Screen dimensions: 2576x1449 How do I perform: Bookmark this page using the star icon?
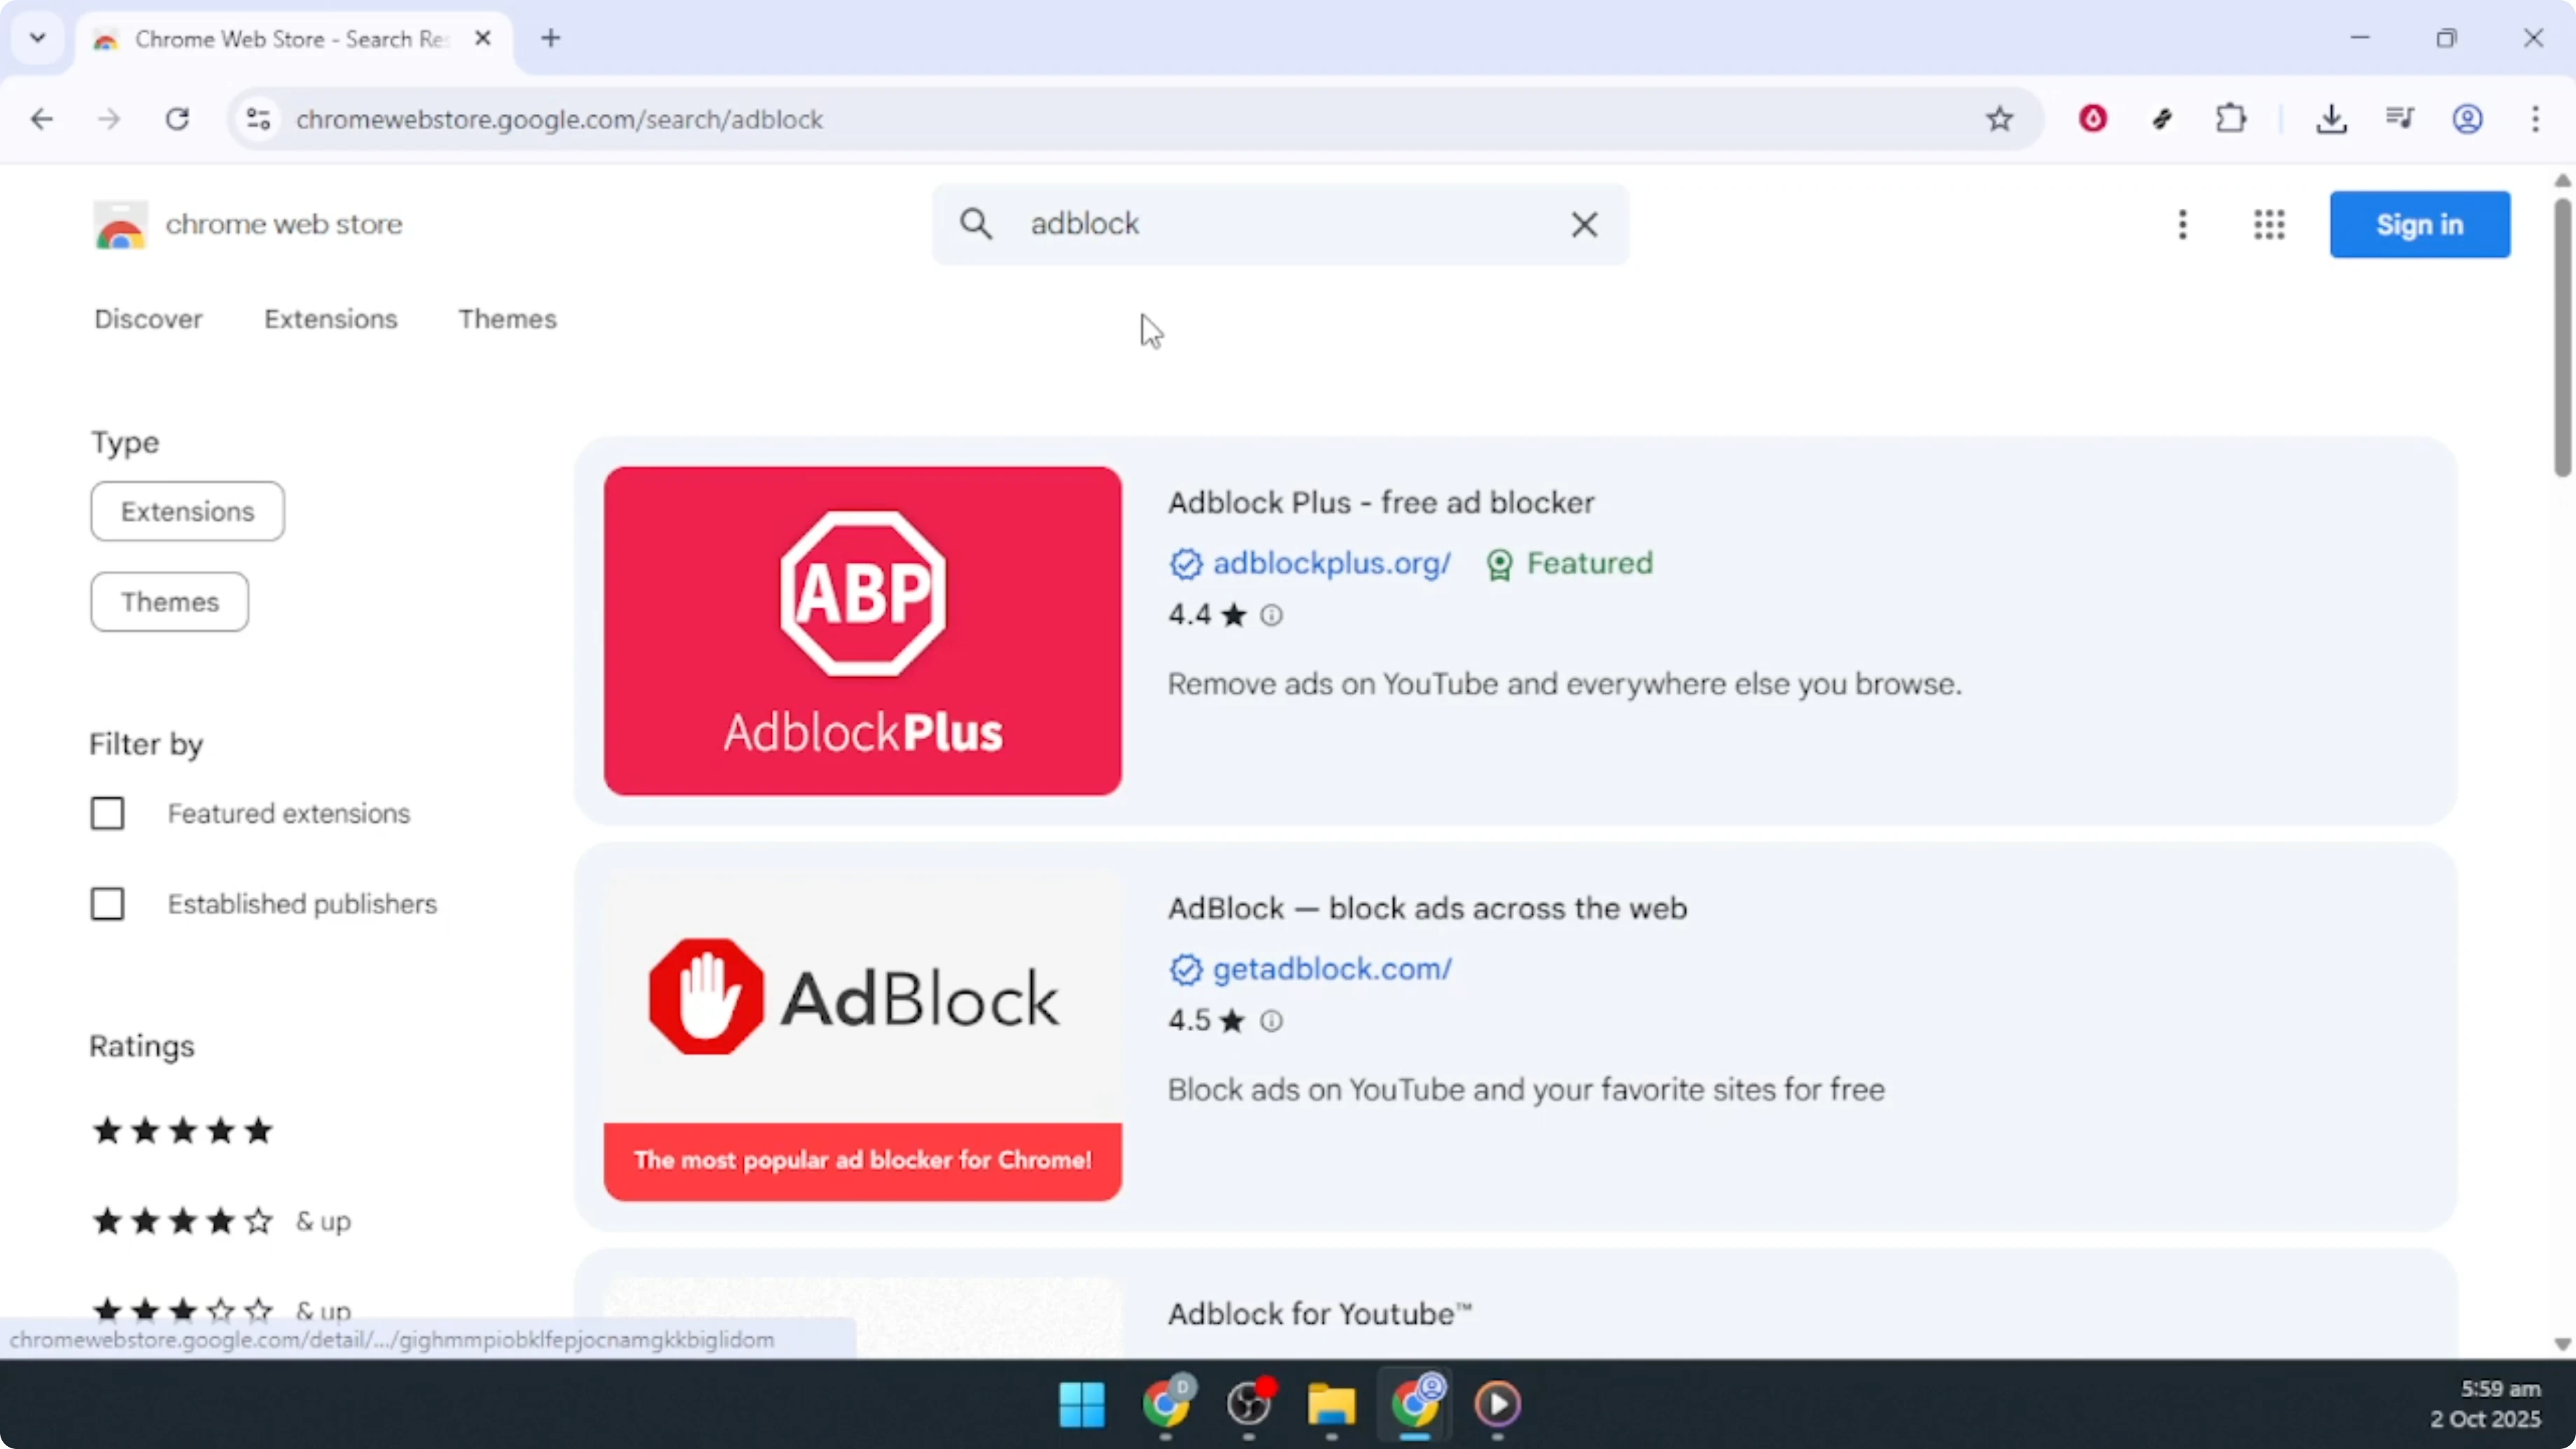(1999, 118)
